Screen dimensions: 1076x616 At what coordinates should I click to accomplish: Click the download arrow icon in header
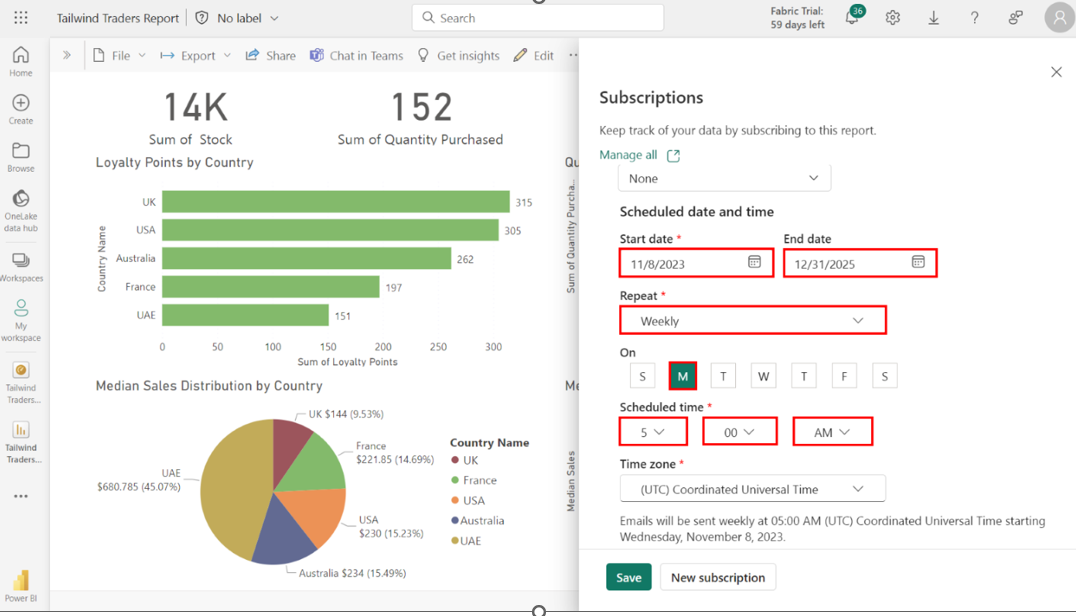click(933, 18)
